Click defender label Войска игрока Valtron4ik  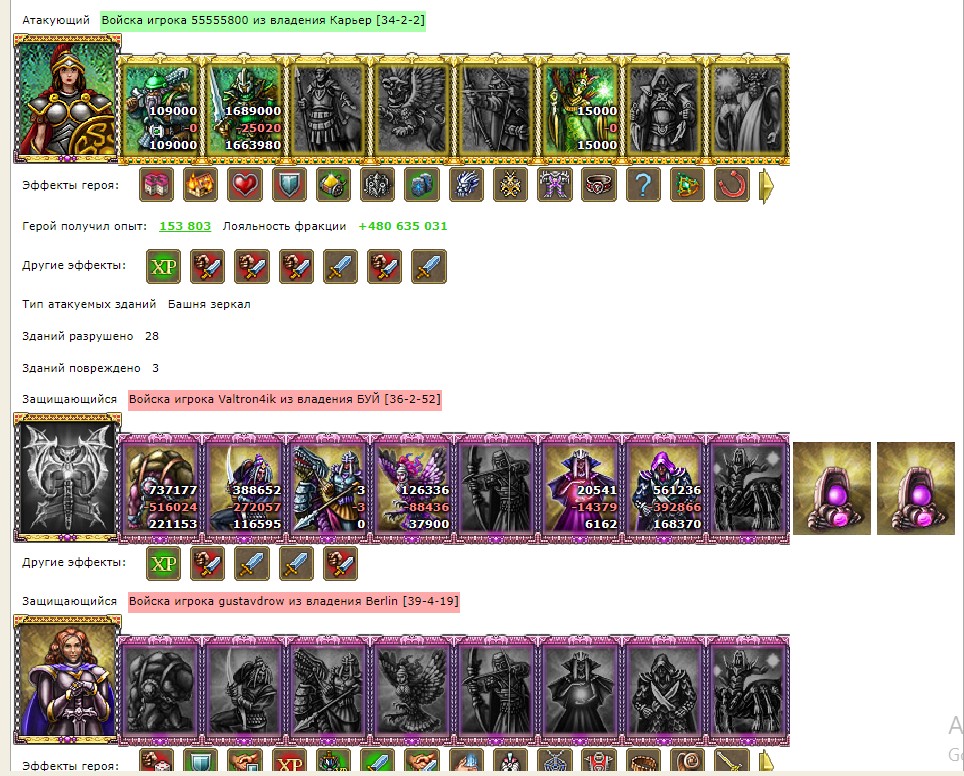tap(285, 399)
